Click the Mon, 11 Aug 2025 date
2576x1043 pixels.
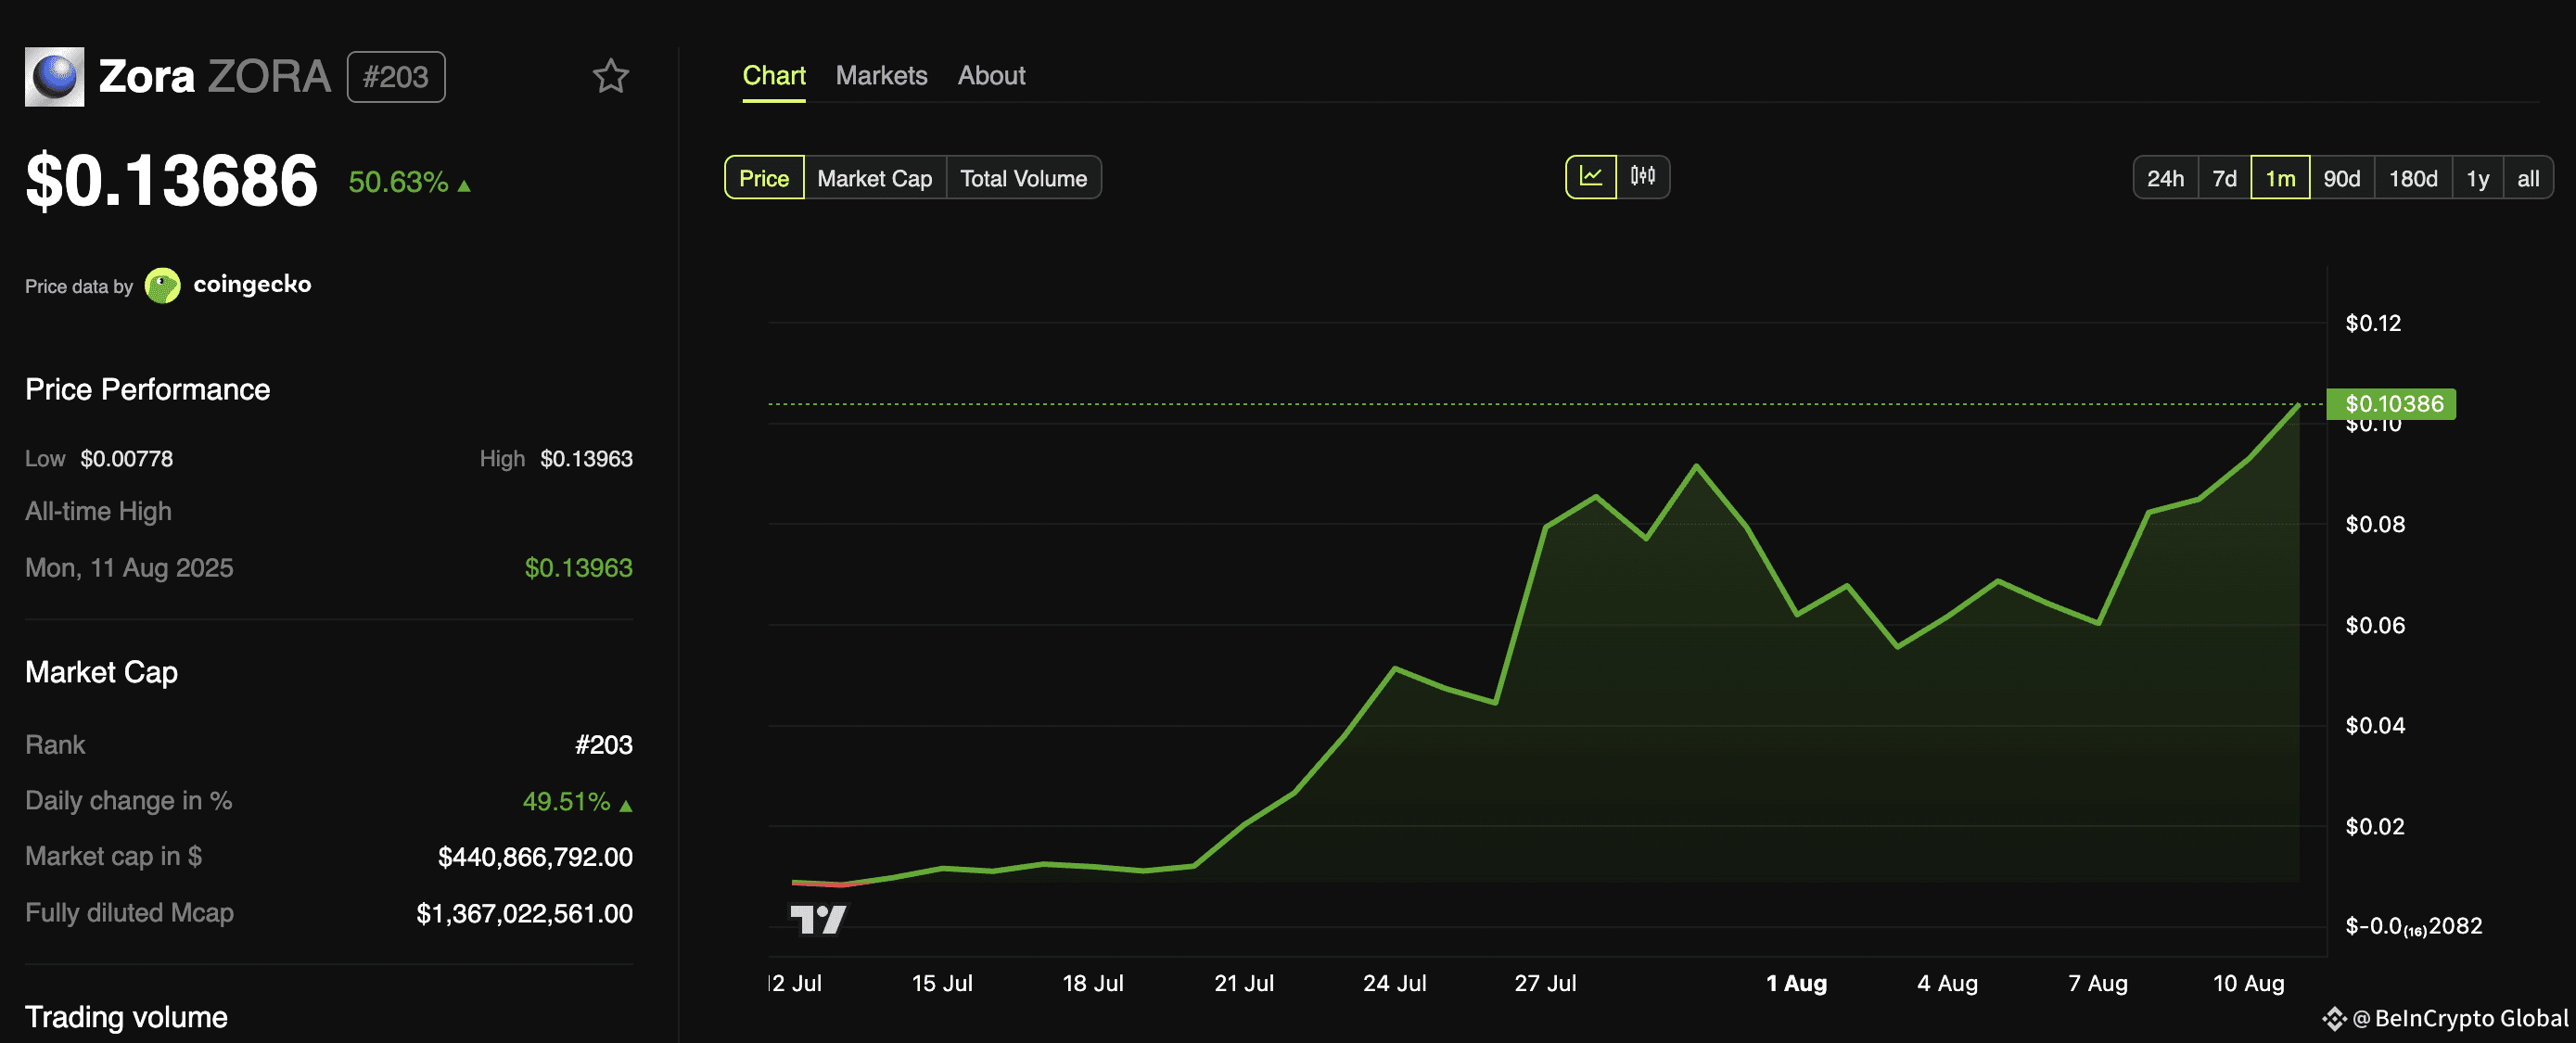click(x=129, y=568)
